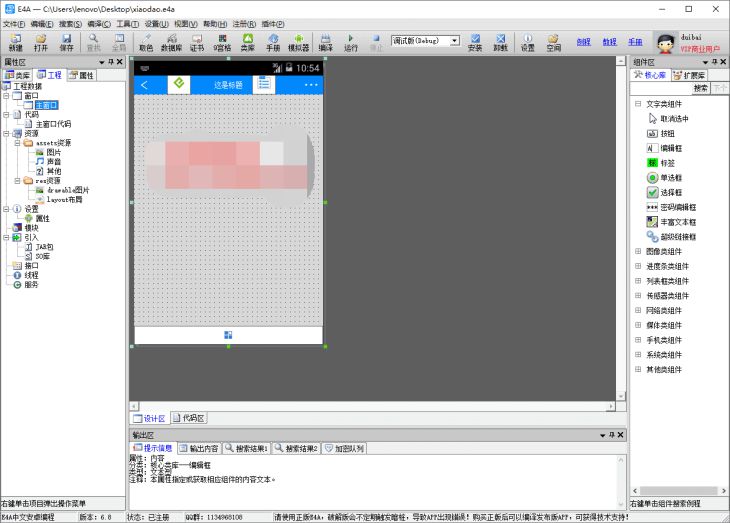
Task: Click the 类库 library toolbar icon
Action: (248, 42)
